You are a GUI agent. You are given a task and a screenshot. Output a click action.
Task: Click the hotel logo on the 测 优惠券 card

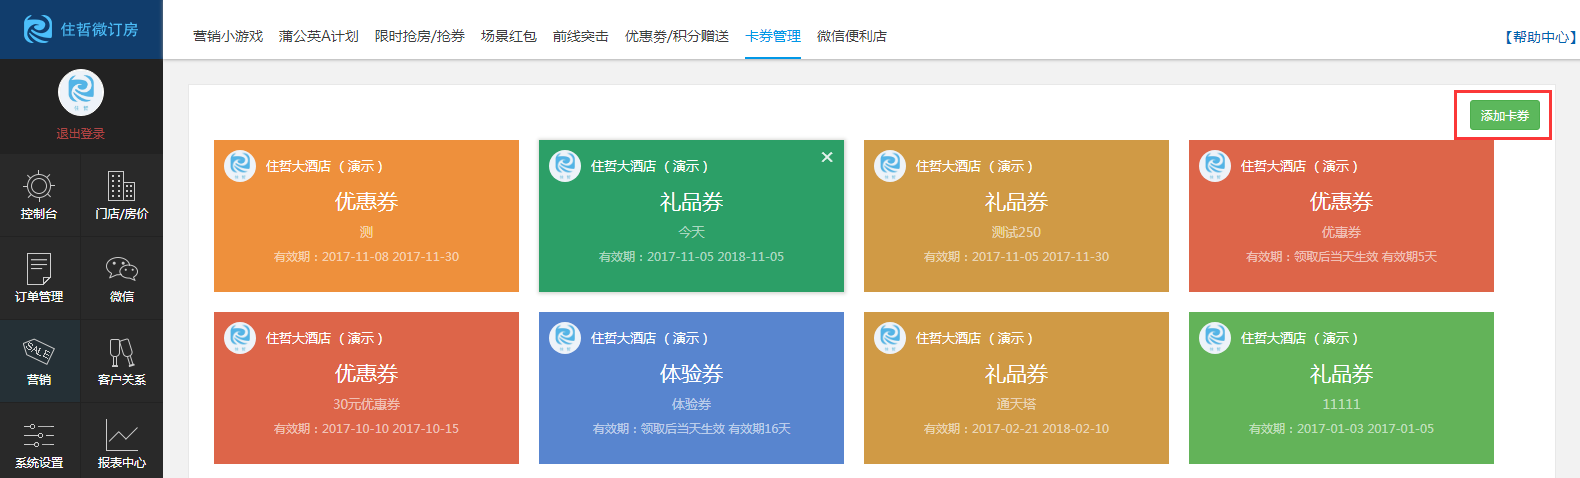pos(240,165)
